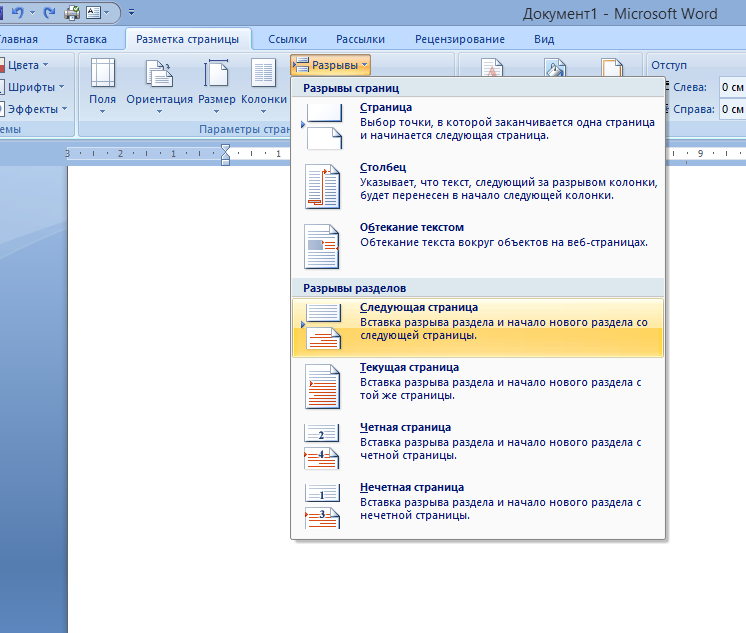
Task: Click the Ориентация page orientation icon
Action: point(159,73)
